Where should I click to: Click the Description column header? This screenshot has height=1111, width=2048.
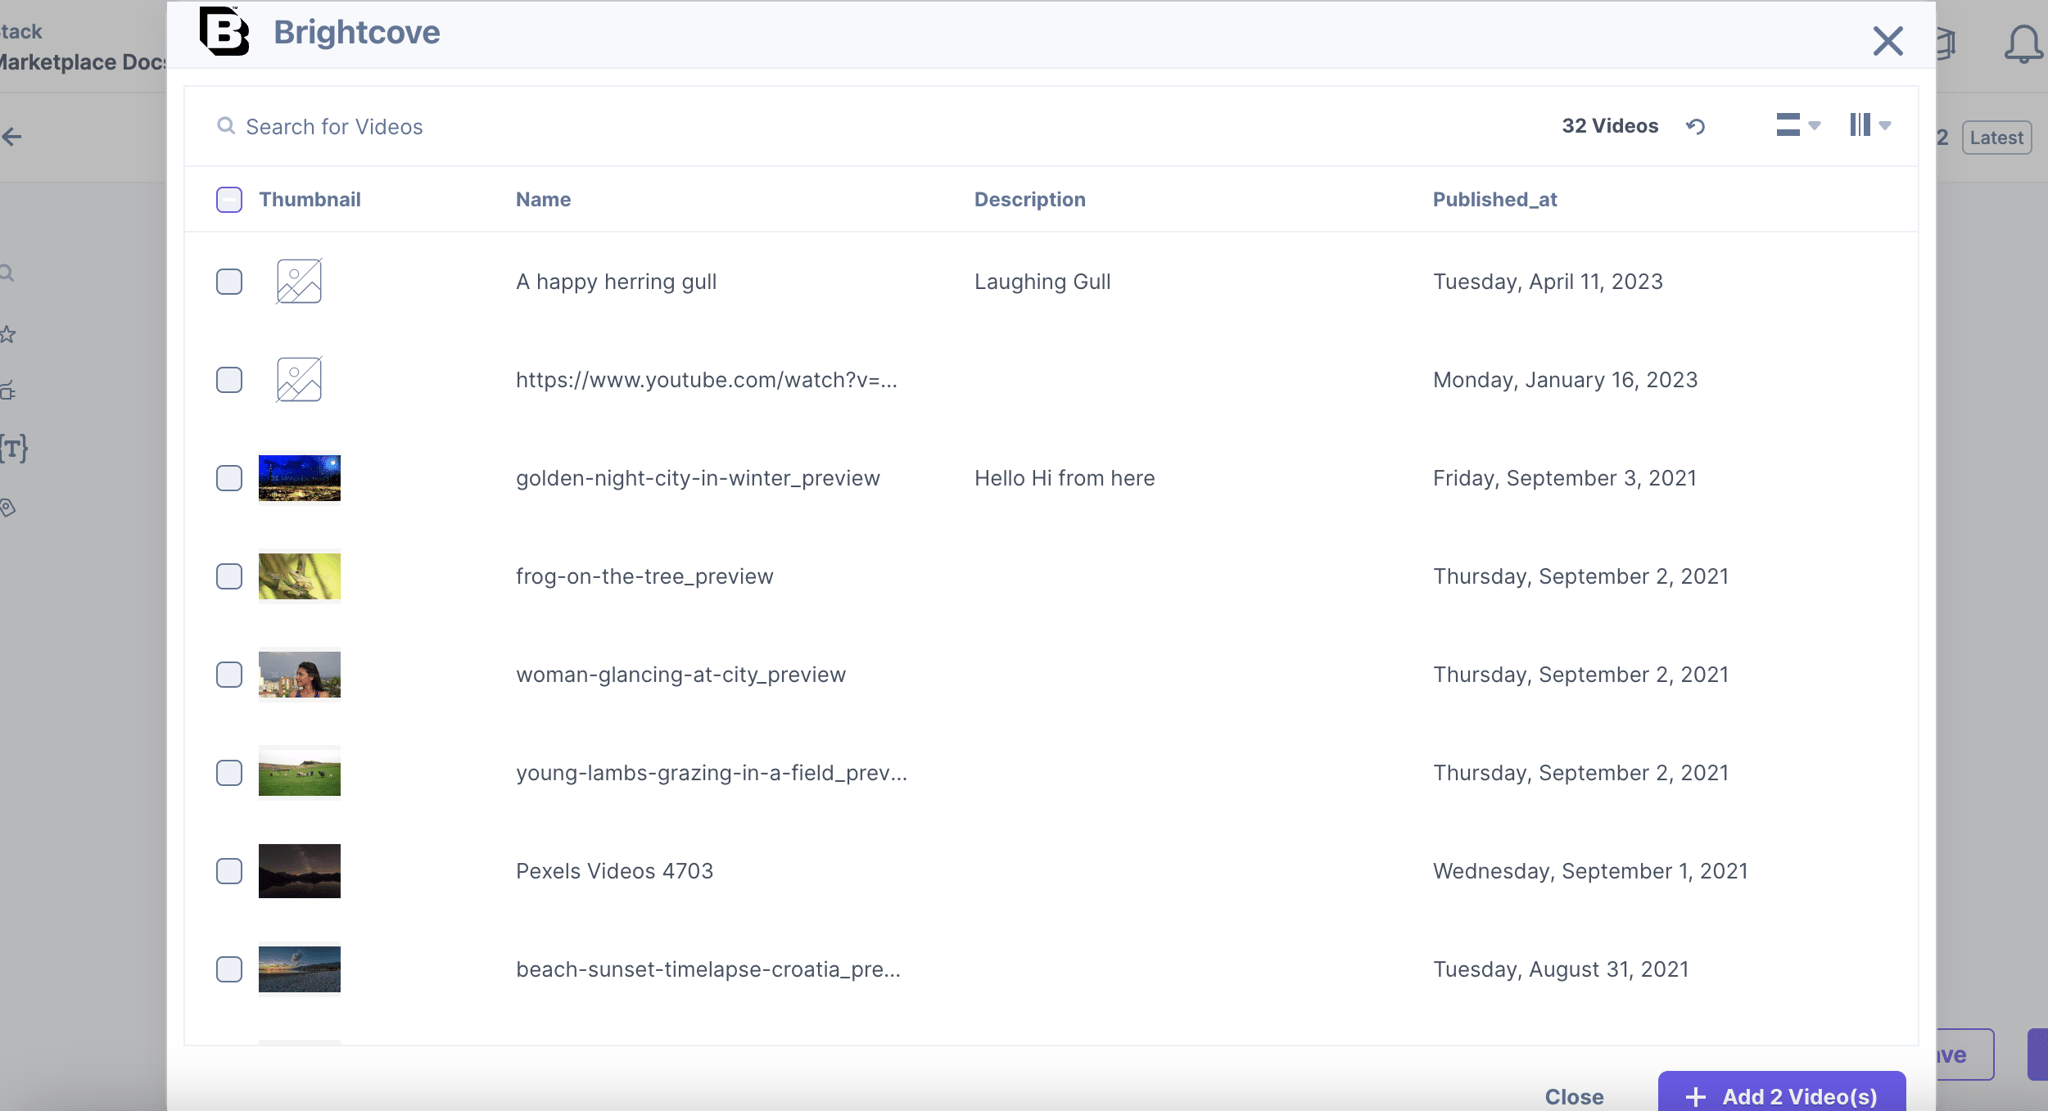pos(1029,199)
